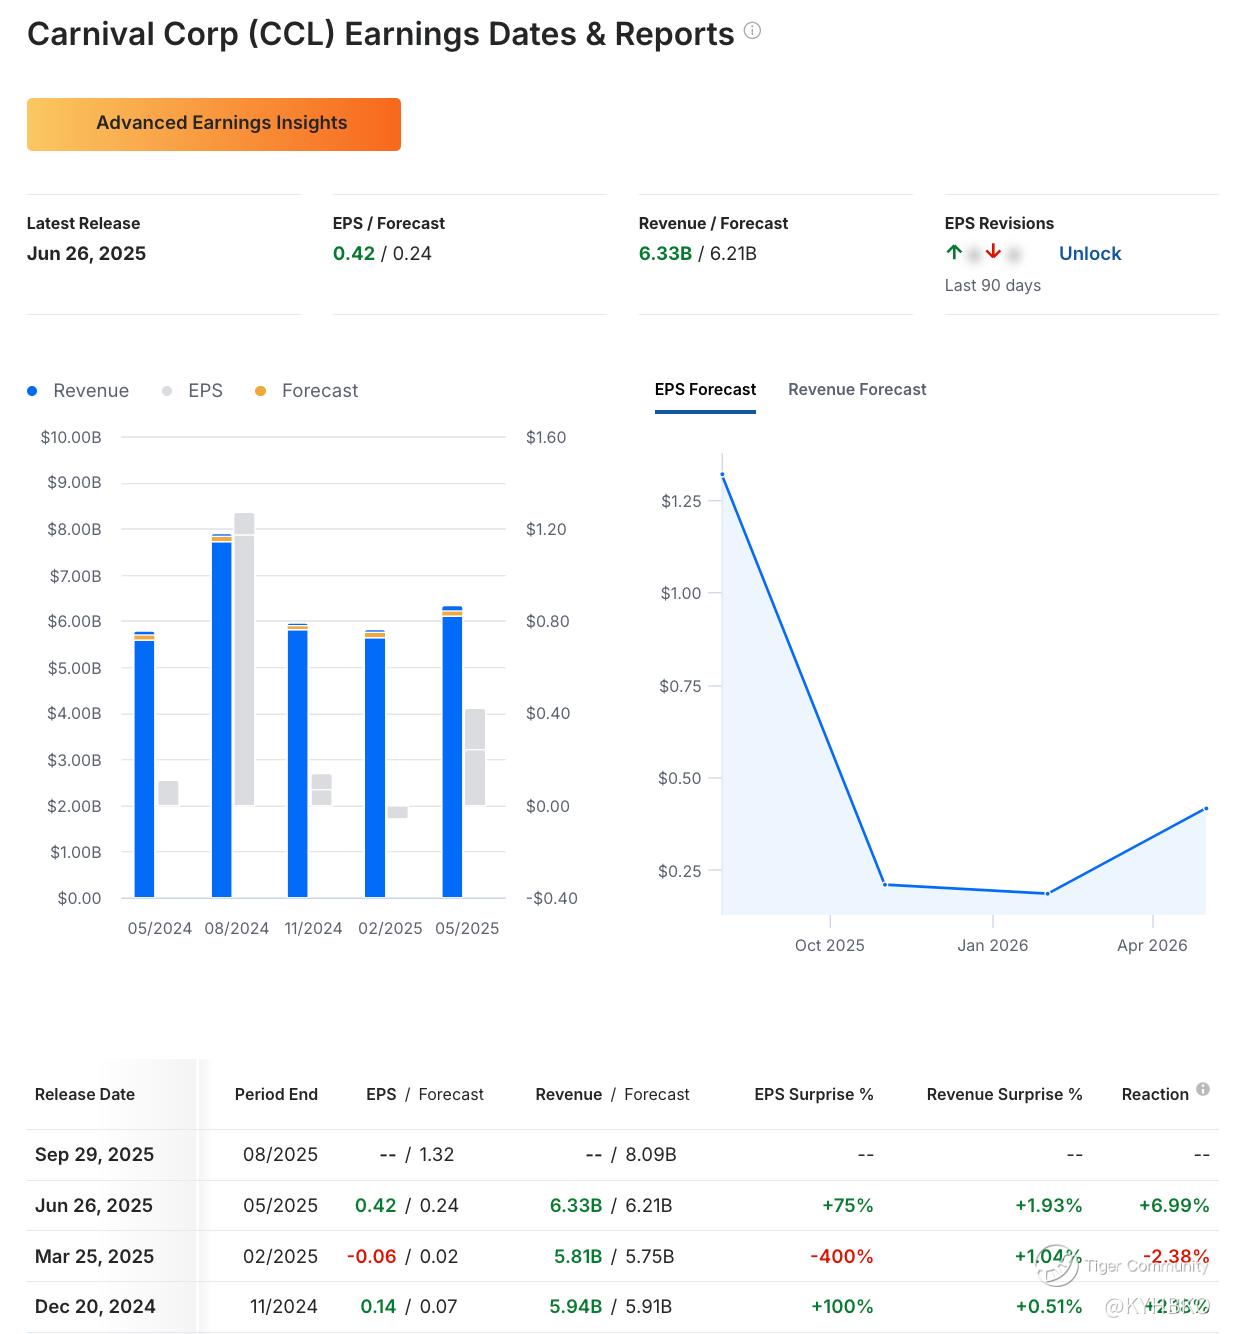This screenshot has width=1234, height=1334.
Task: Click the +100% EPS surprise value
Action: point(842,1307)
